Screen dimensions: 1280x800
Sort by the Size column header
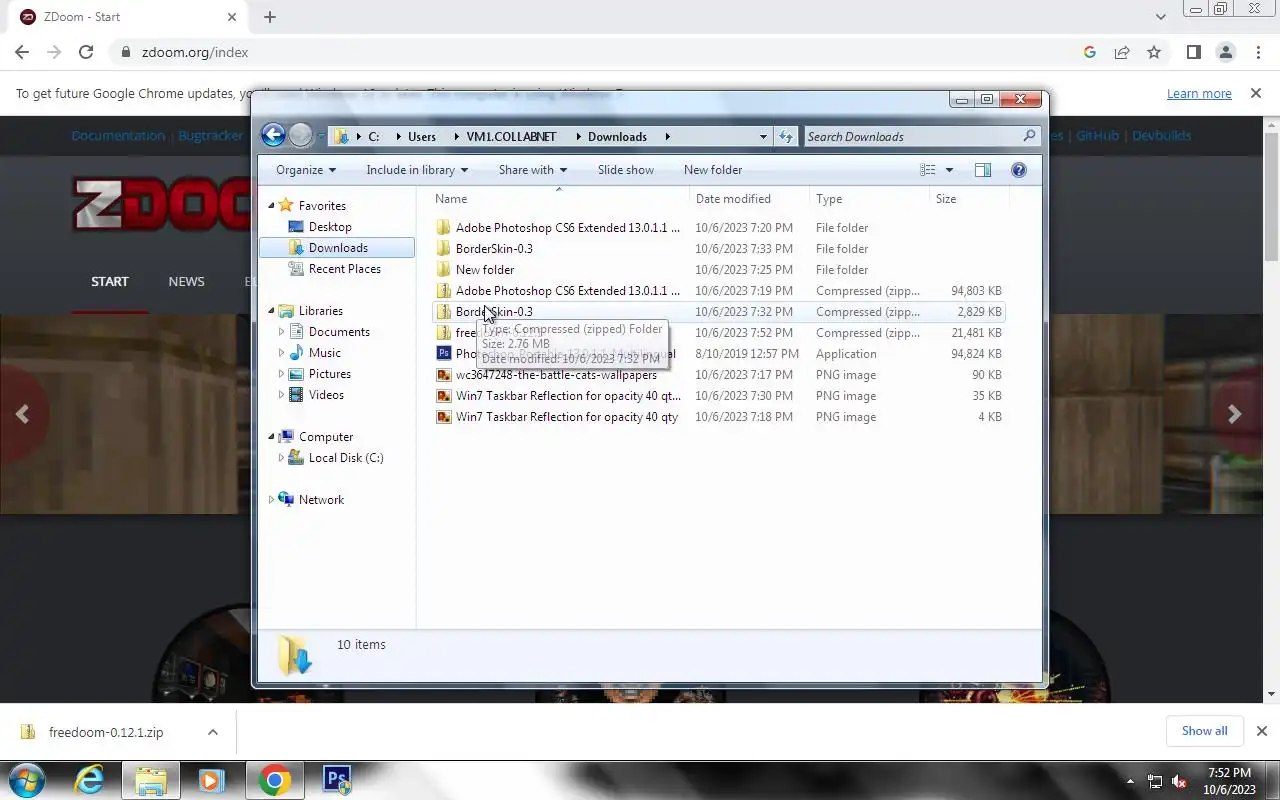tap(969, 199)
